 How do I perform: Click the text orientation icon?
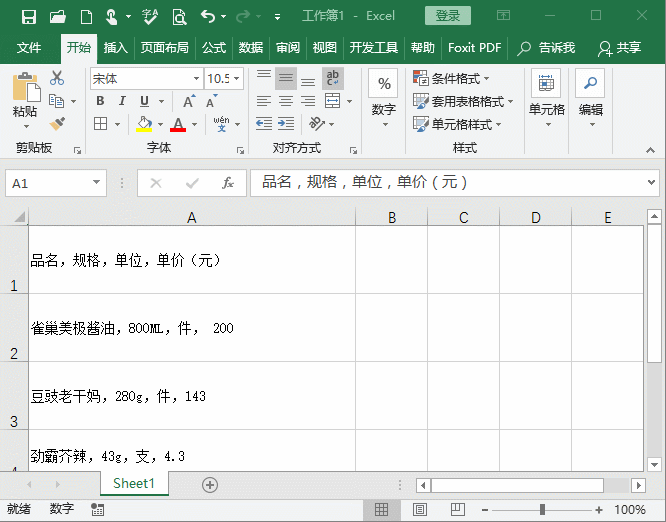(317, 124)
